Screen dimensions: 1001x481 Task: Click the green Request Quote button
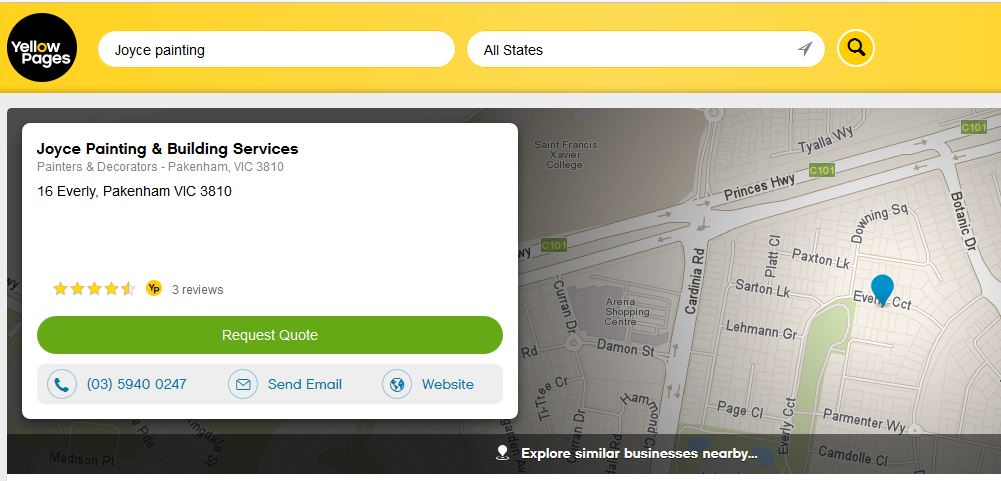(270, 335)
